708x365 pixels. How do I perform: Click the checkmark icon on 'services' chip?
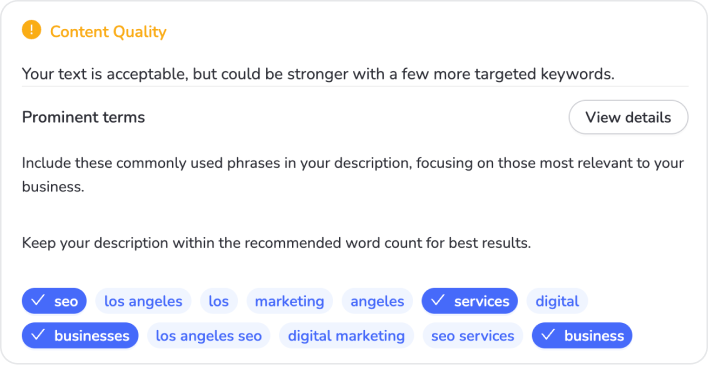click(x=438, y=300)
